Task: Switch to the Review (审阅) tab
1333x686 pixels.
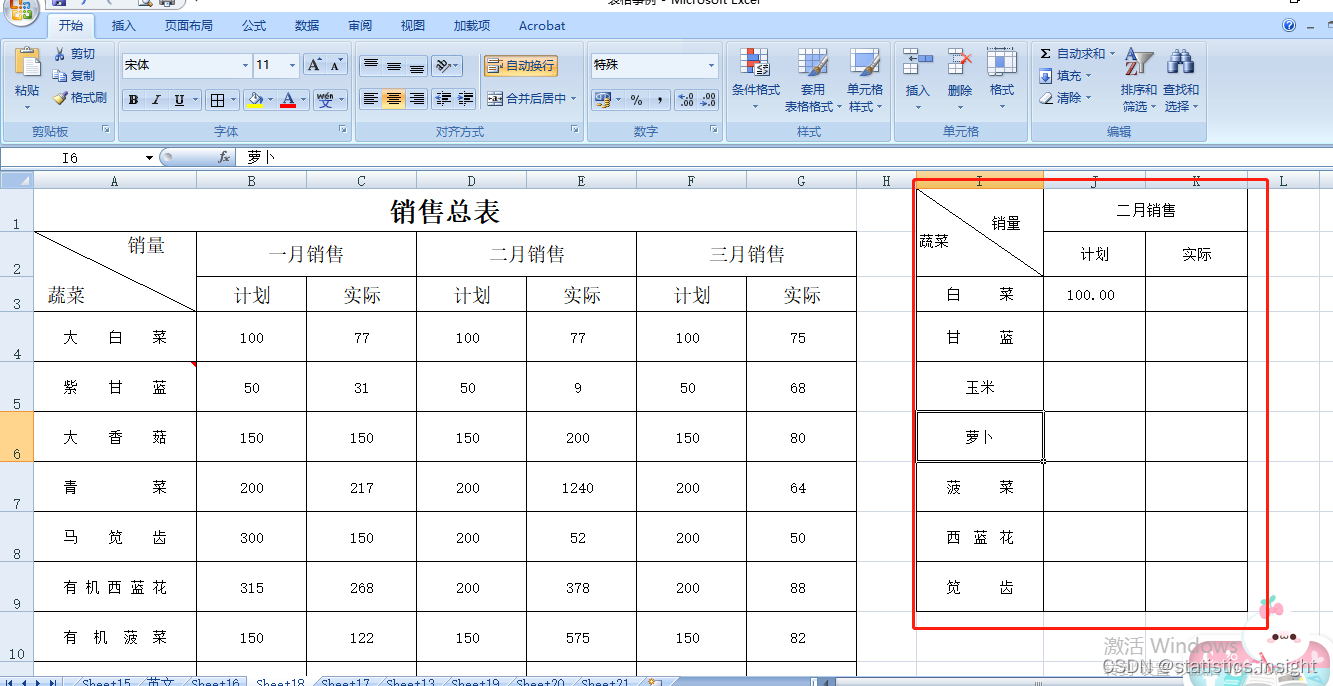Action: (360, 26)
